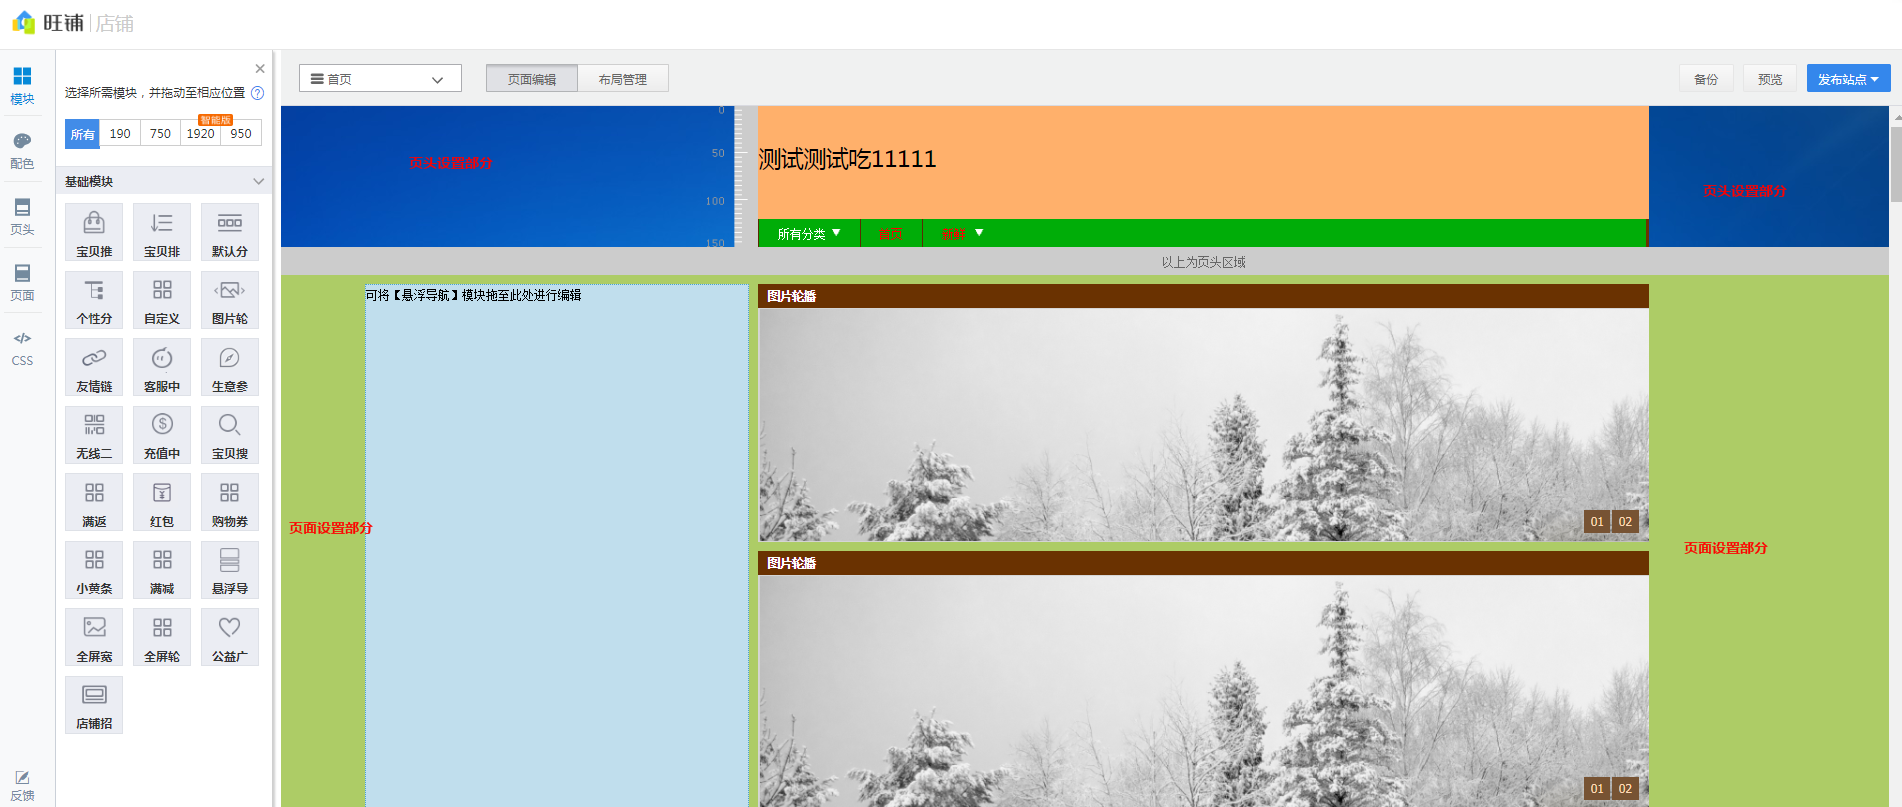This screenshot has width=1902, height=807.
Task: Close the module selection panel
Action: 260,69
